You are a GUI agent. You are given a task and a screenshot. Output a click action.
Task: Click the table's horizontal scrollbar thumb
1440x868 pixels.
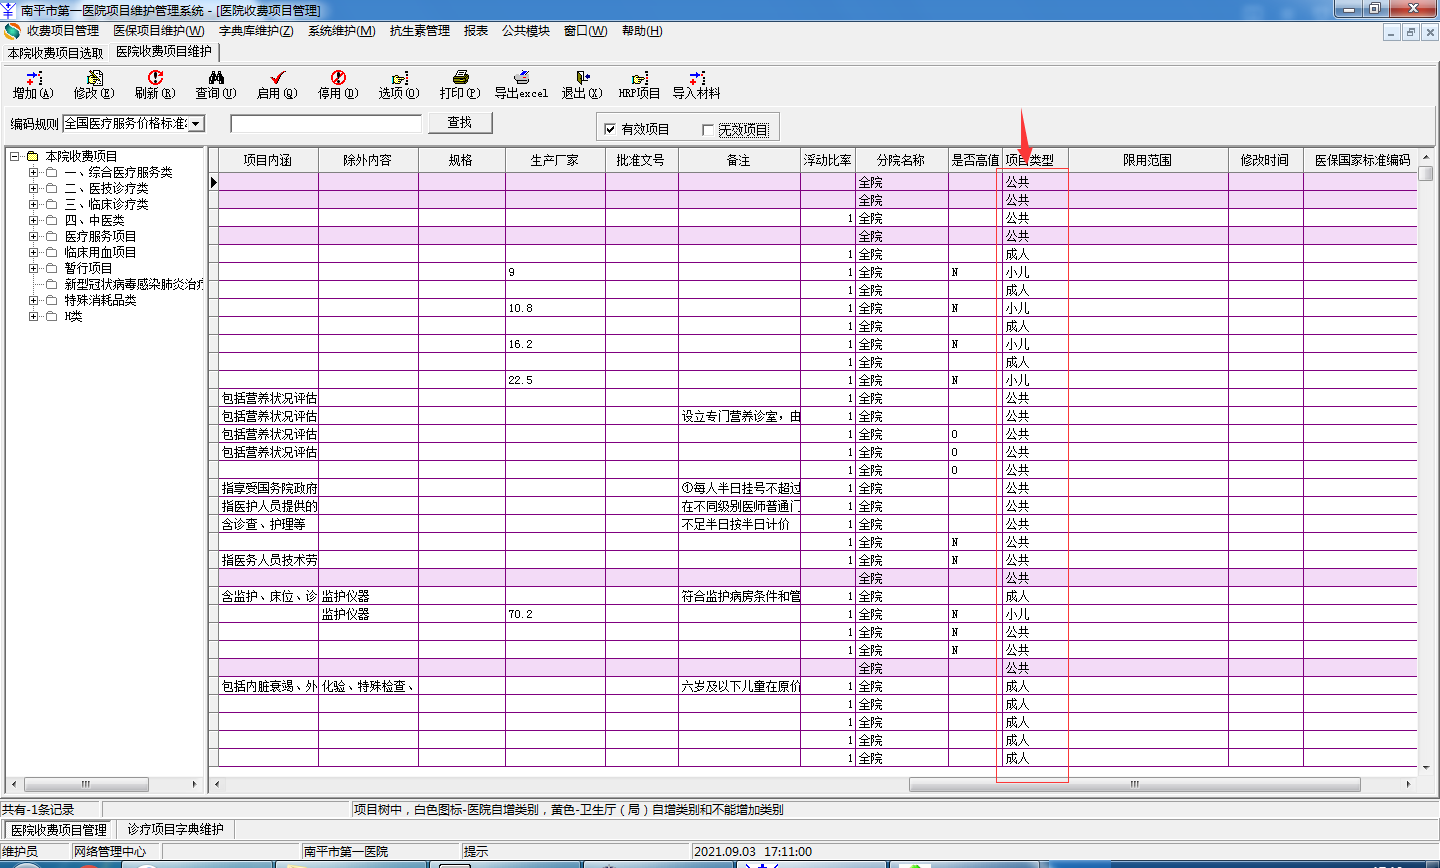(x=1134, y=784)
